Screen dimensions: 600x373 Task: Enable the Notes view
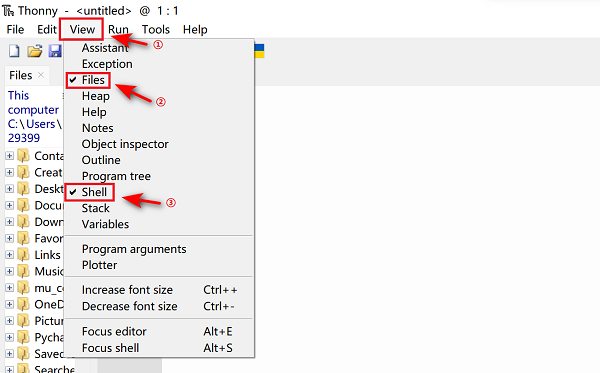pyautogui.click(x=98, y=128)
